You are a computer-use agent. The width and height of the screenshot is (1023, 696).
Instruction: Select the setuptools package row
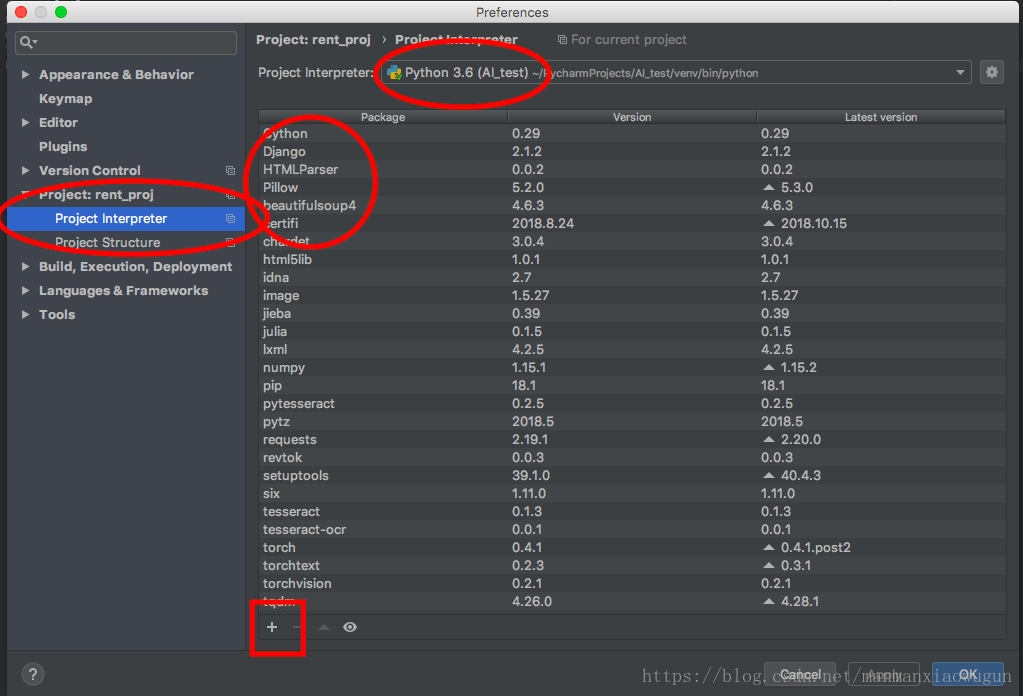pyautogui.click(x=632, y=476)
